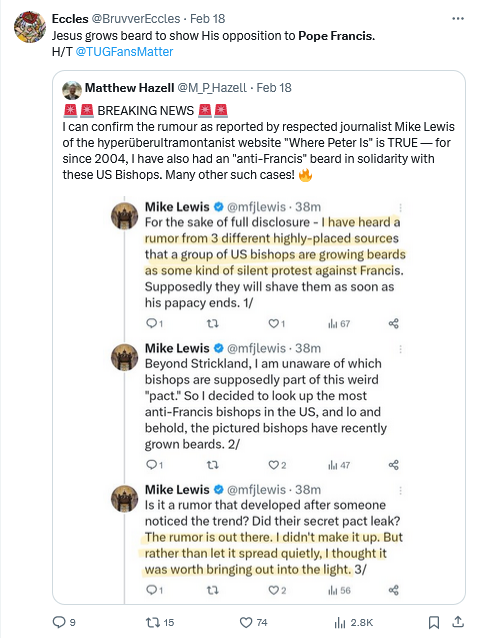Open options menu on Mike Lewis's second tweet

(400, 349)
